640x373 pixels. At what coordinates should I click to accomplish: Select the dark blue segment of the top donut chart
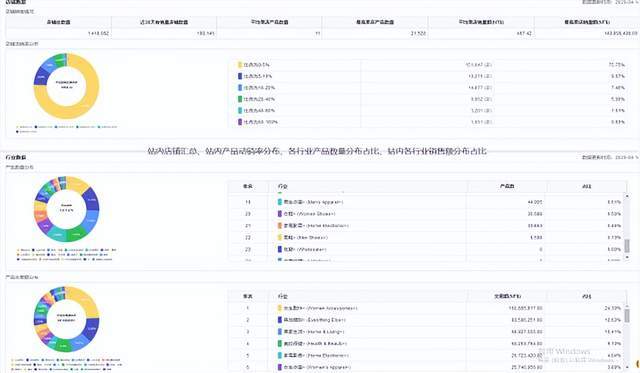(x=41, y=76)
